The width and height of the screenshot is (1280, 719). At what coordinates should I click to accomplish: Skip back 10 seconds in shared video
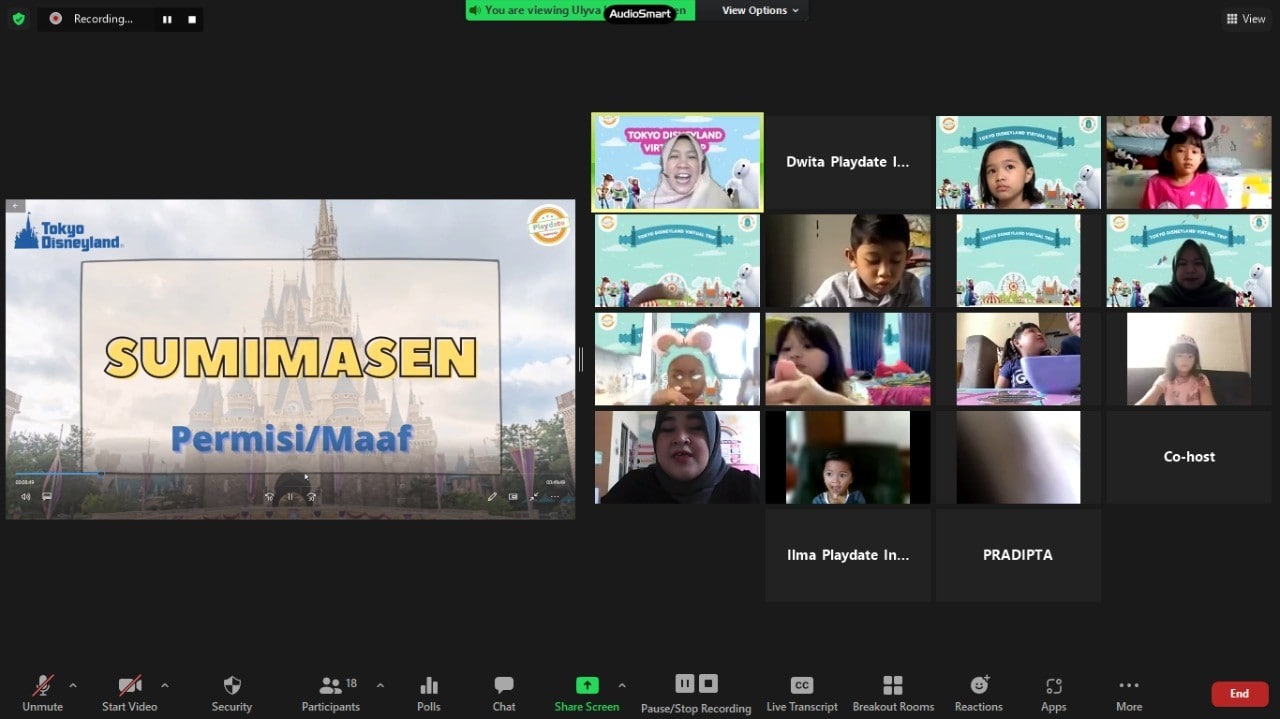pyautogui.click(x=269, y=496)
